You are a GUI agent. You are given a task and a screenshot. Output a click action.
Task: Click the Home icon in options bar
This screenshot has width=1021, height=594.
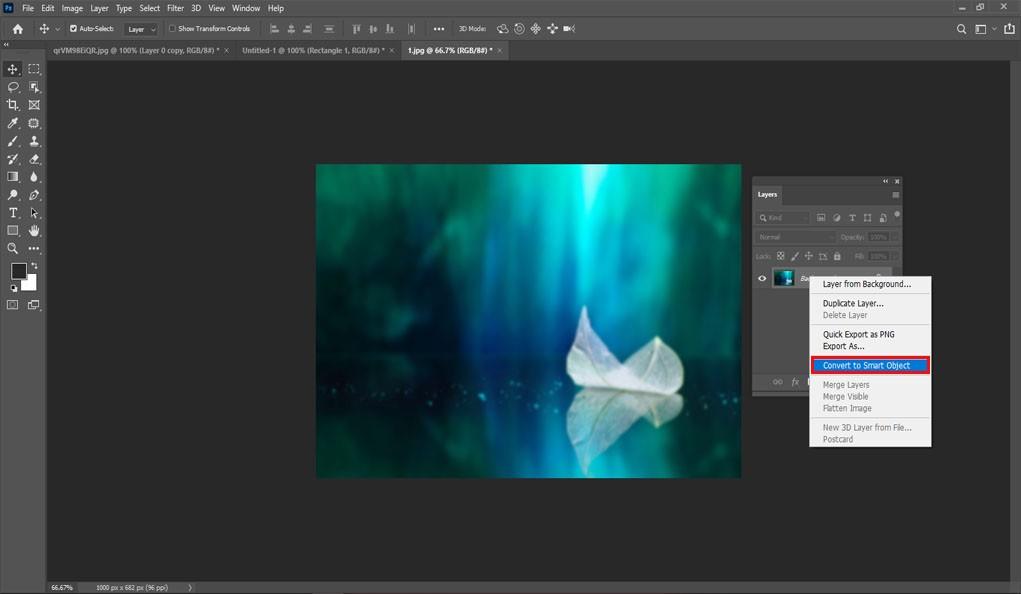18,29
